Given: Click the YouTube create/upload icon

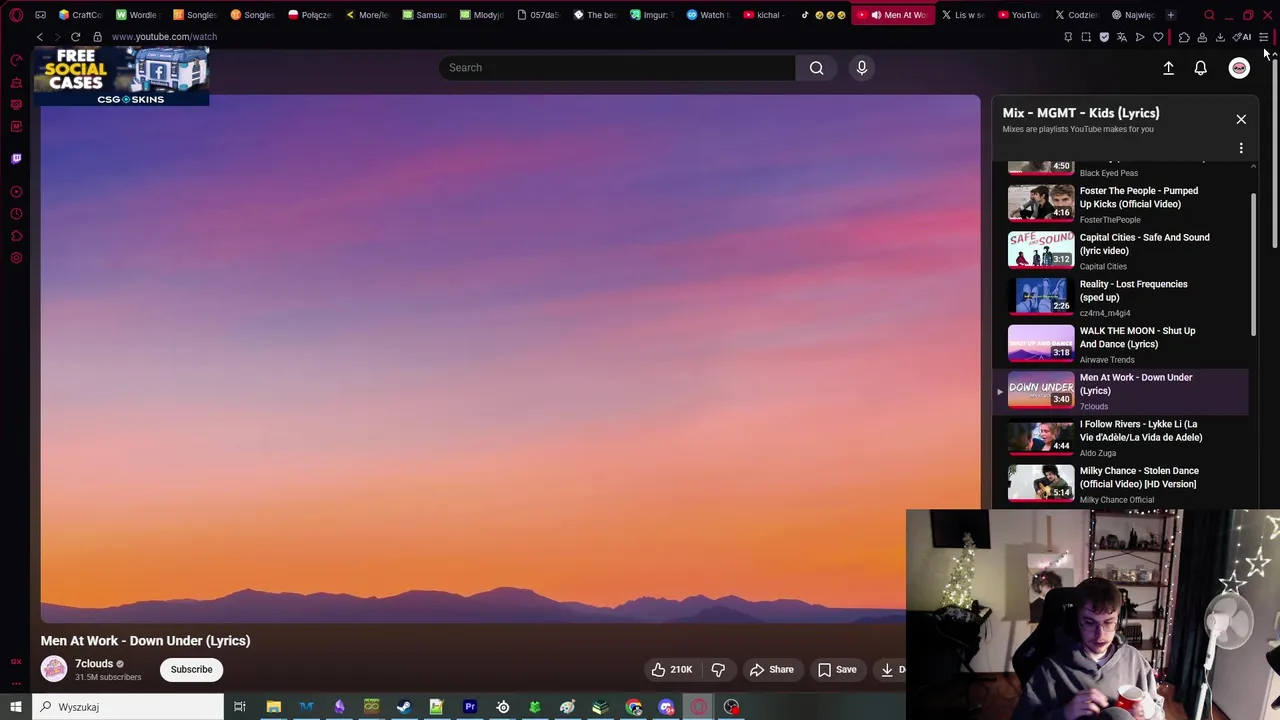Looking at the screenshot, I should (x=1168, y=67).
